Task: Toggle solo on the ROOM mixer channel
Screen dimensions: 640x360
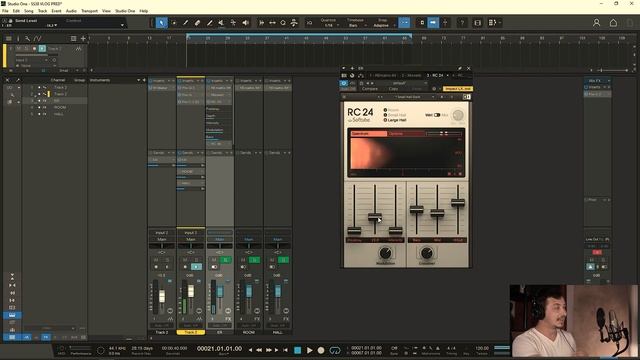Action: (255, 260)
